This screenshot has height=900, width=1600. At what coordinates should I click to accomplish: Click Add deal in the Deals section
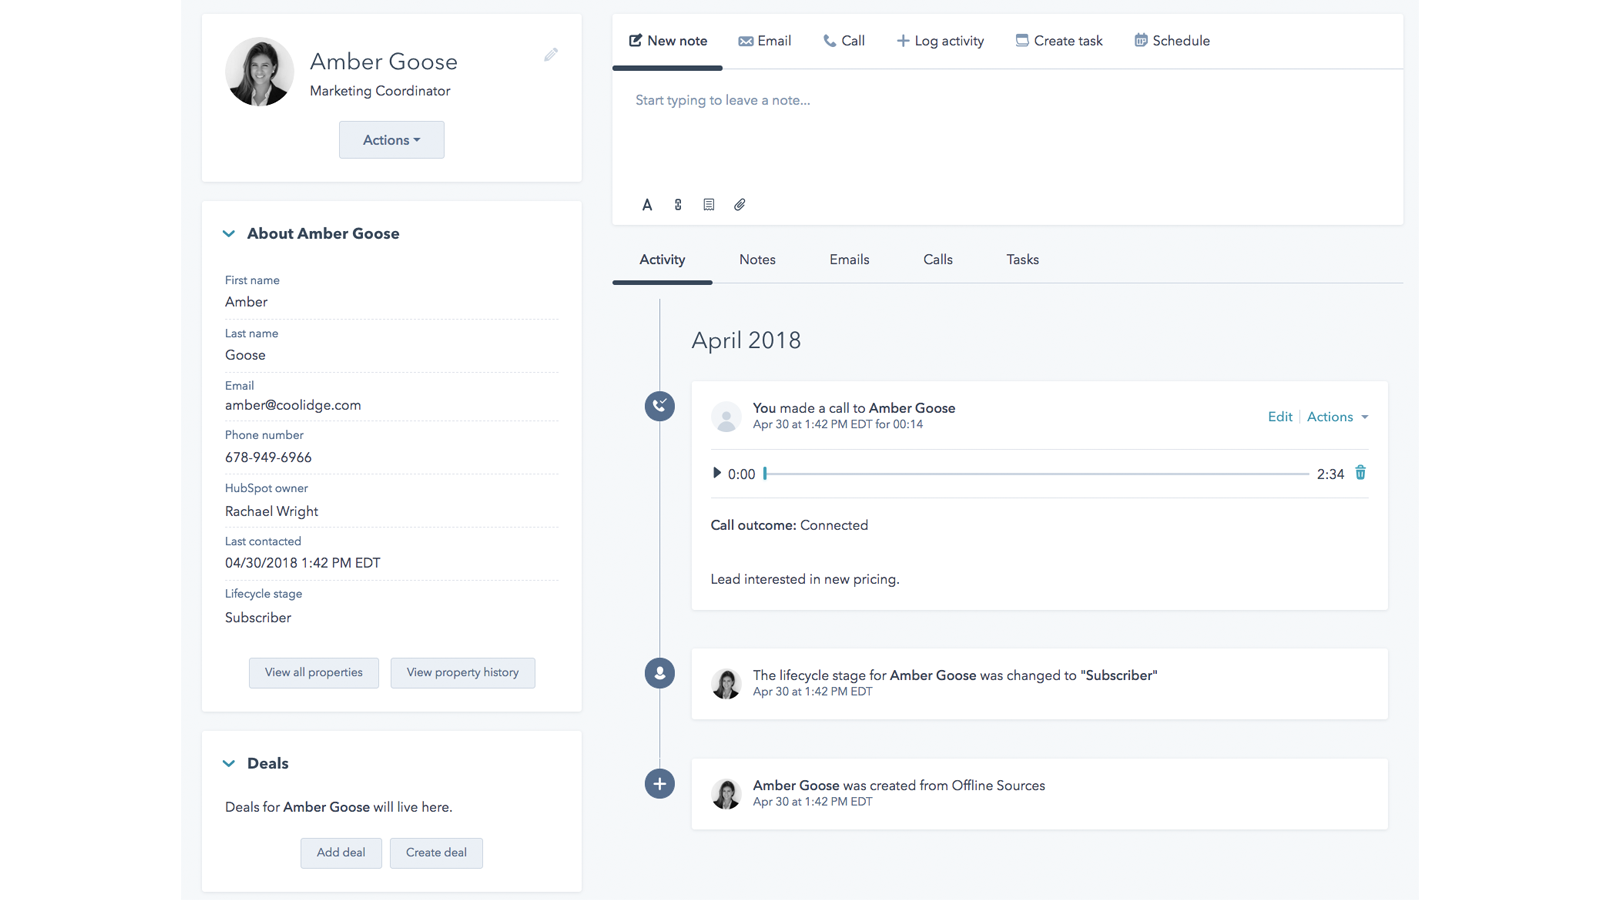[x=341, y=852]
